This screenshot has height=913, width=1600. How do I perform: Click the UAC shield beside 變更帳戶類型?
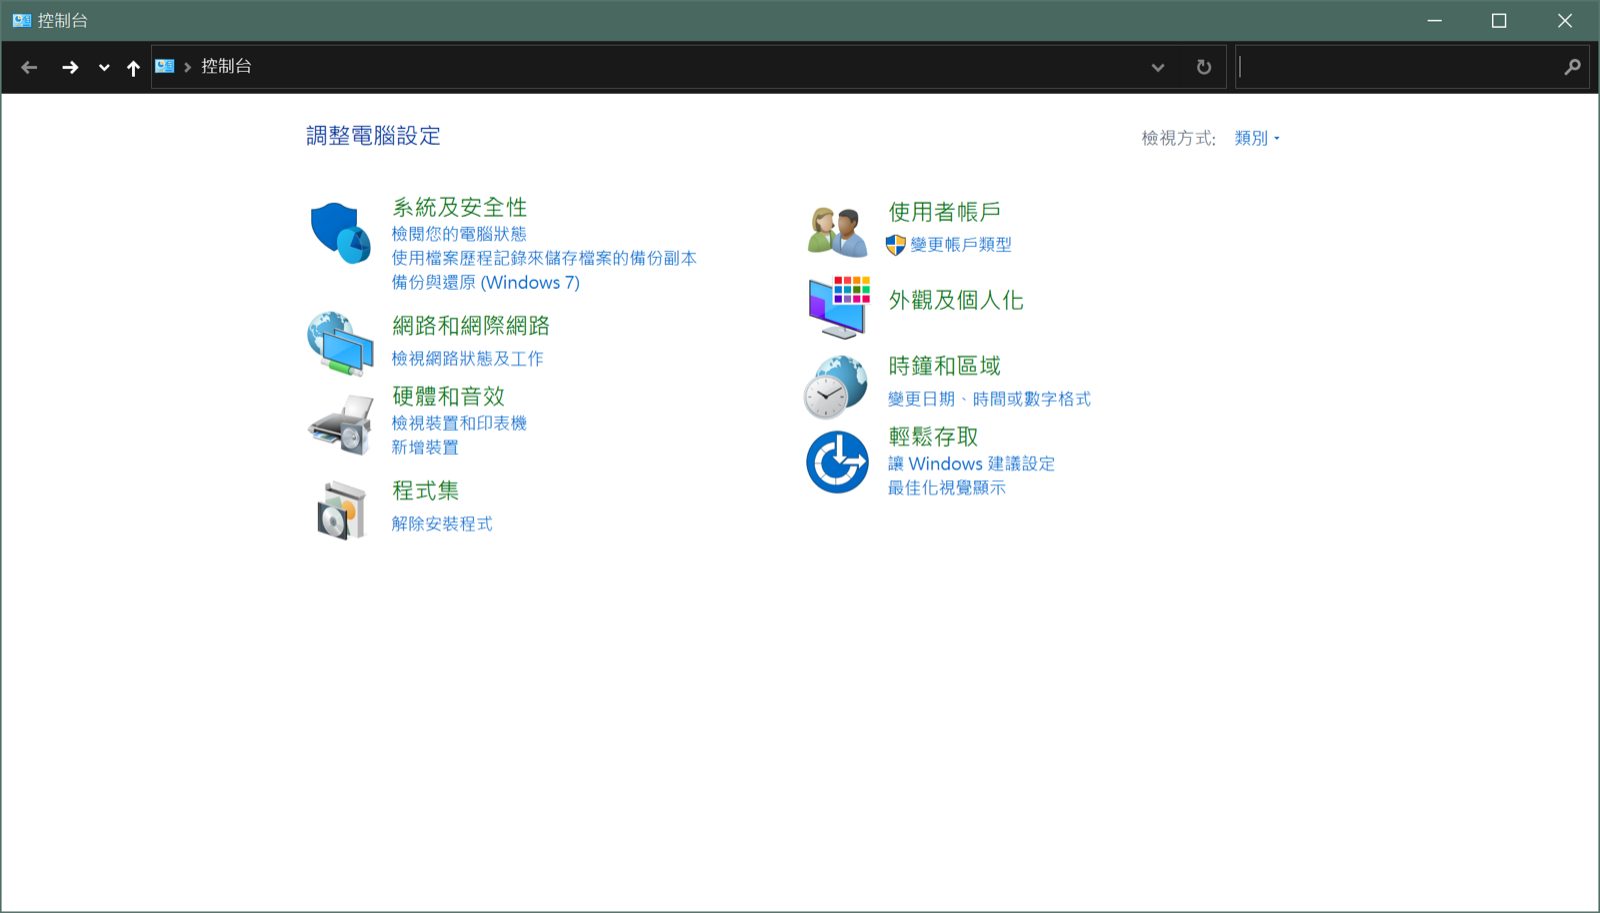click(x=896, y=244)
